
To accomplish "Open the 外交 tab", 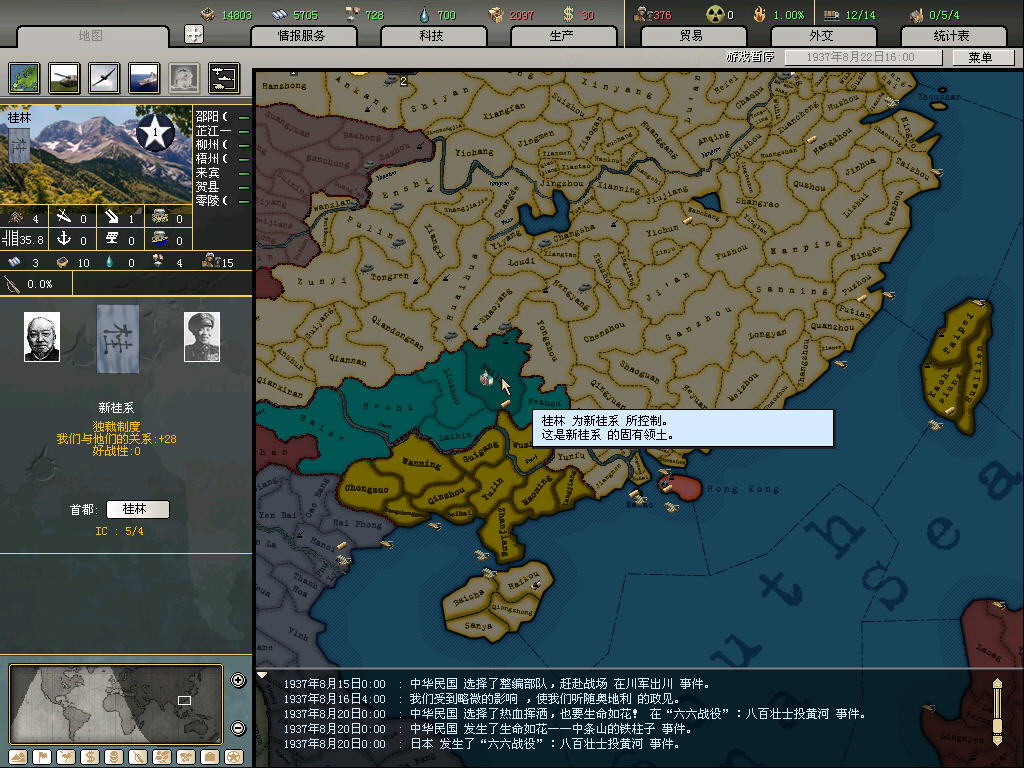I will (x=822, y=36).
